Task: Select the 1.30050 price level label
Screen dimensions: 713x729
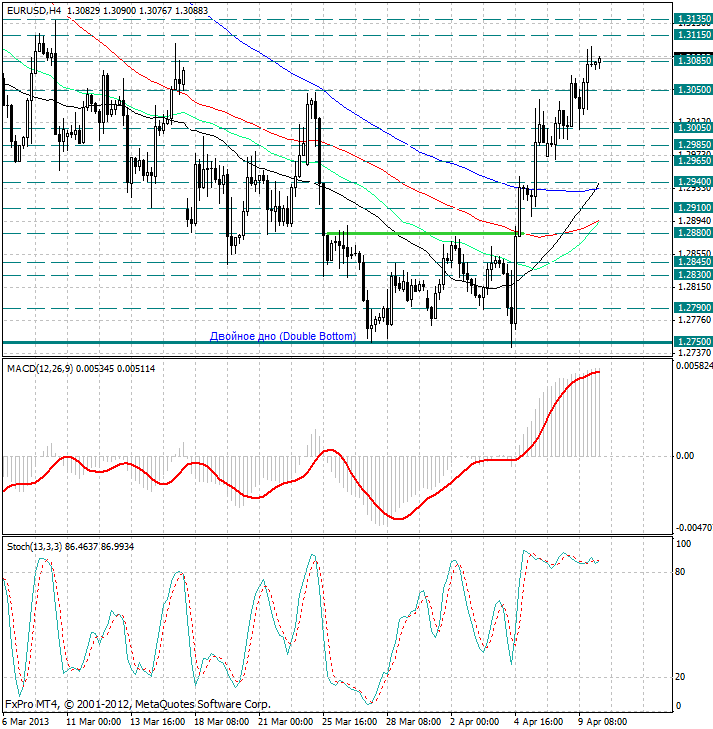Action: [x=693, y=128]
